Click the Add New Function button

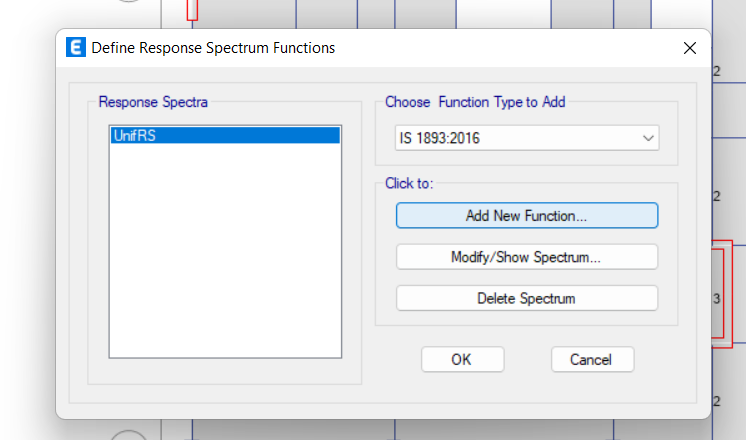[527, 216]
